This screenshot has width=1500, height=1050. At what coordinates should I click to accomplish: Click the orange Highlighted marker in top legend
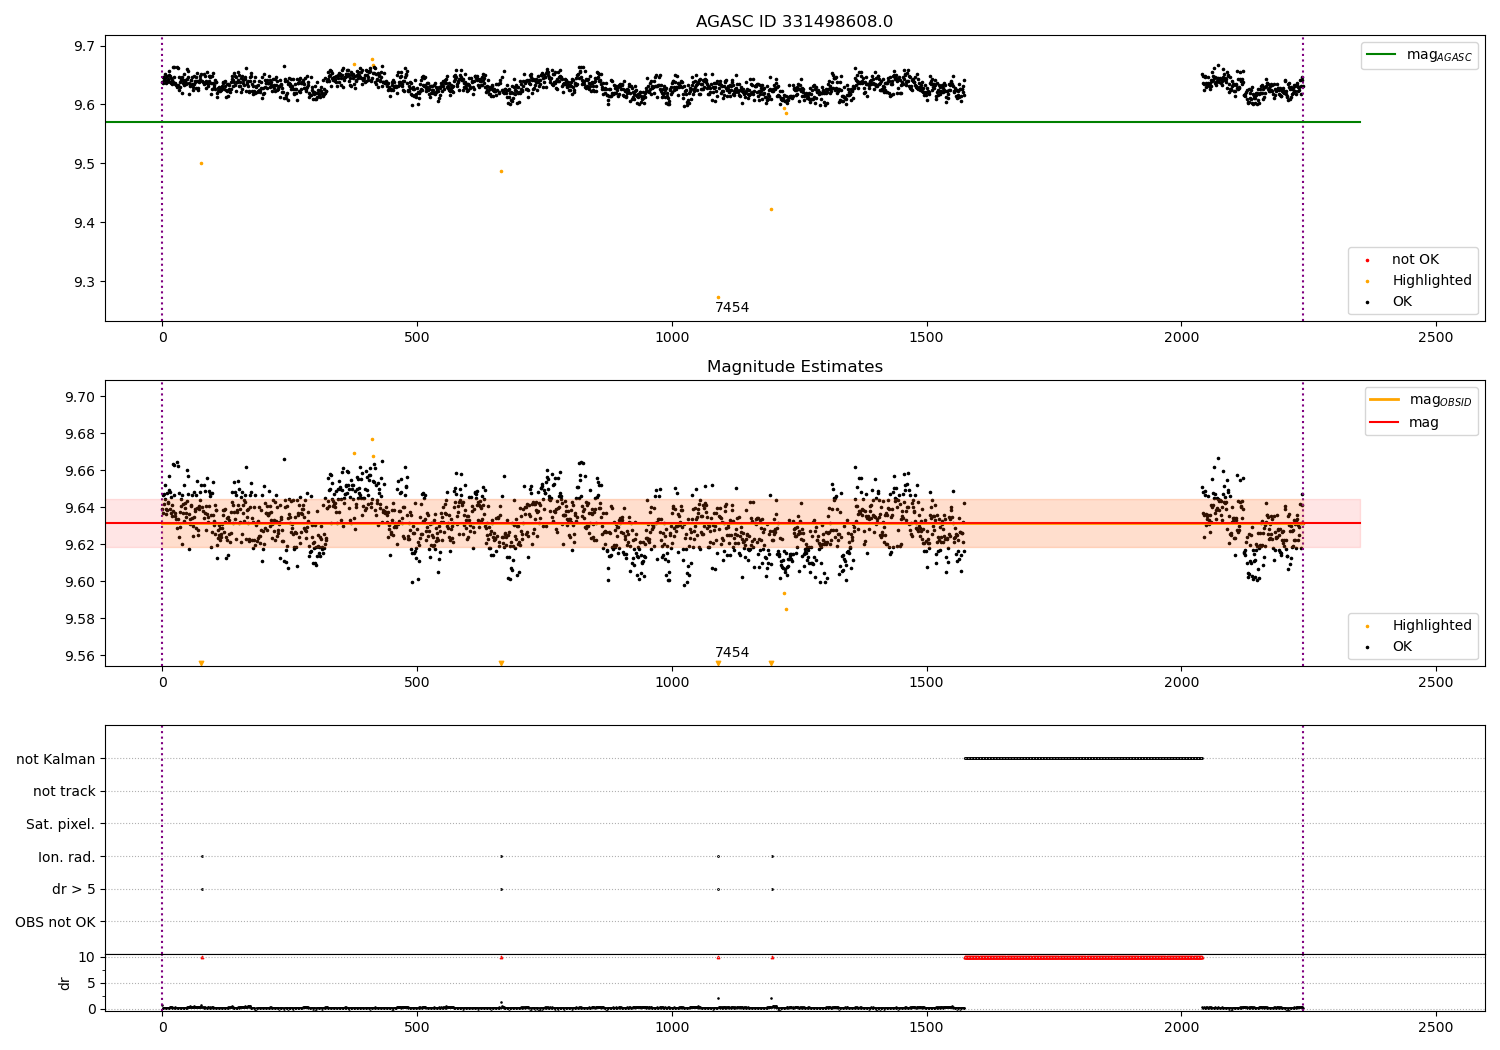click(x=1367, y=281)
